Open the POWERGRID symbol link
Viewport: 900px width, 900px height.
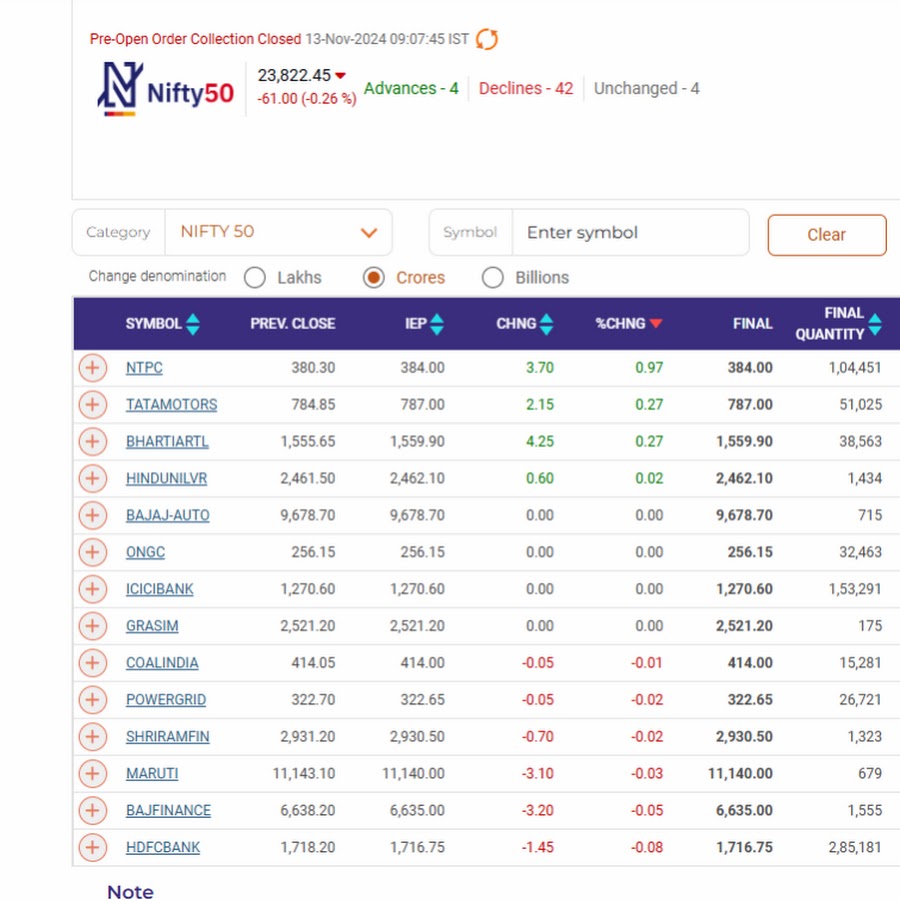pyautogui.click(x=166, y=700)
